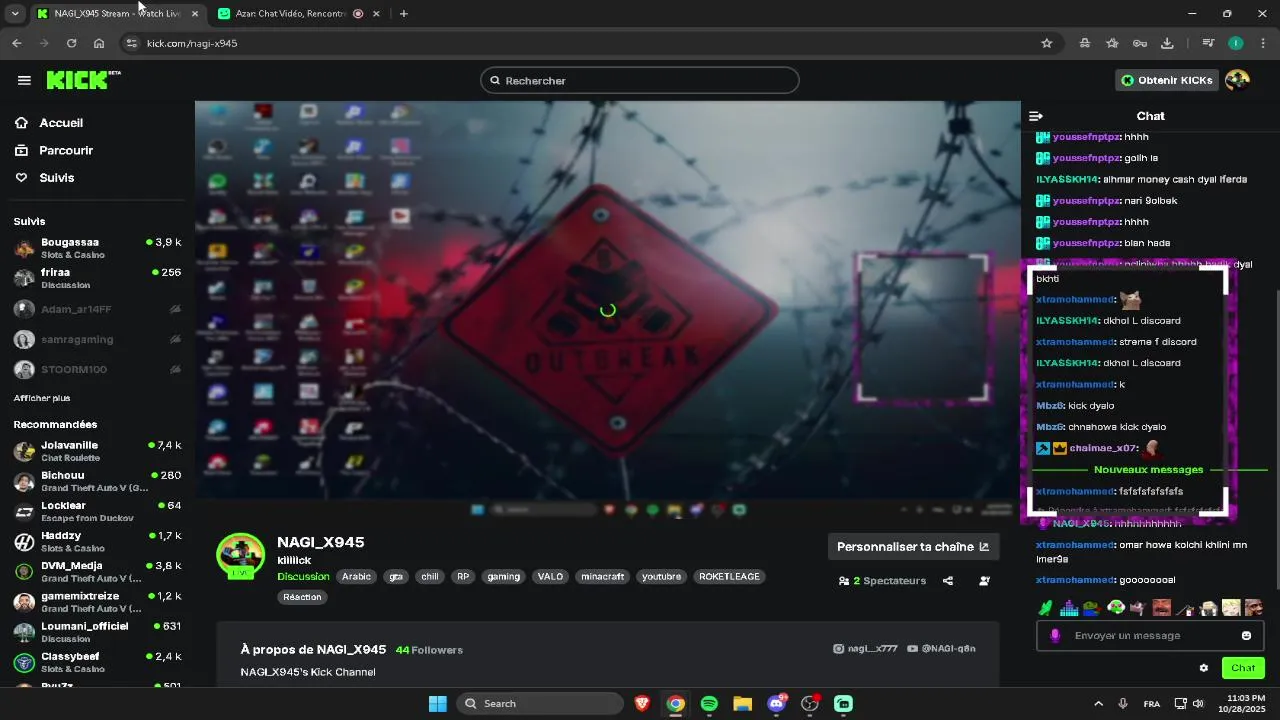
Task: Open the browser media control icon
Action: pos(1208,43)
